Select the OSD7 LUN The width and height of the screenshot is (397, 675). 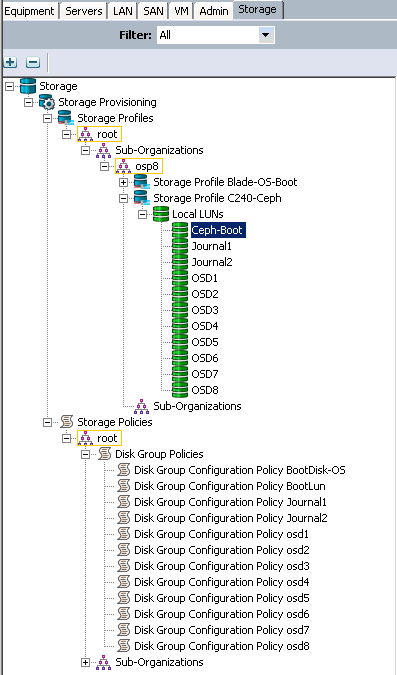click(205, 374)
